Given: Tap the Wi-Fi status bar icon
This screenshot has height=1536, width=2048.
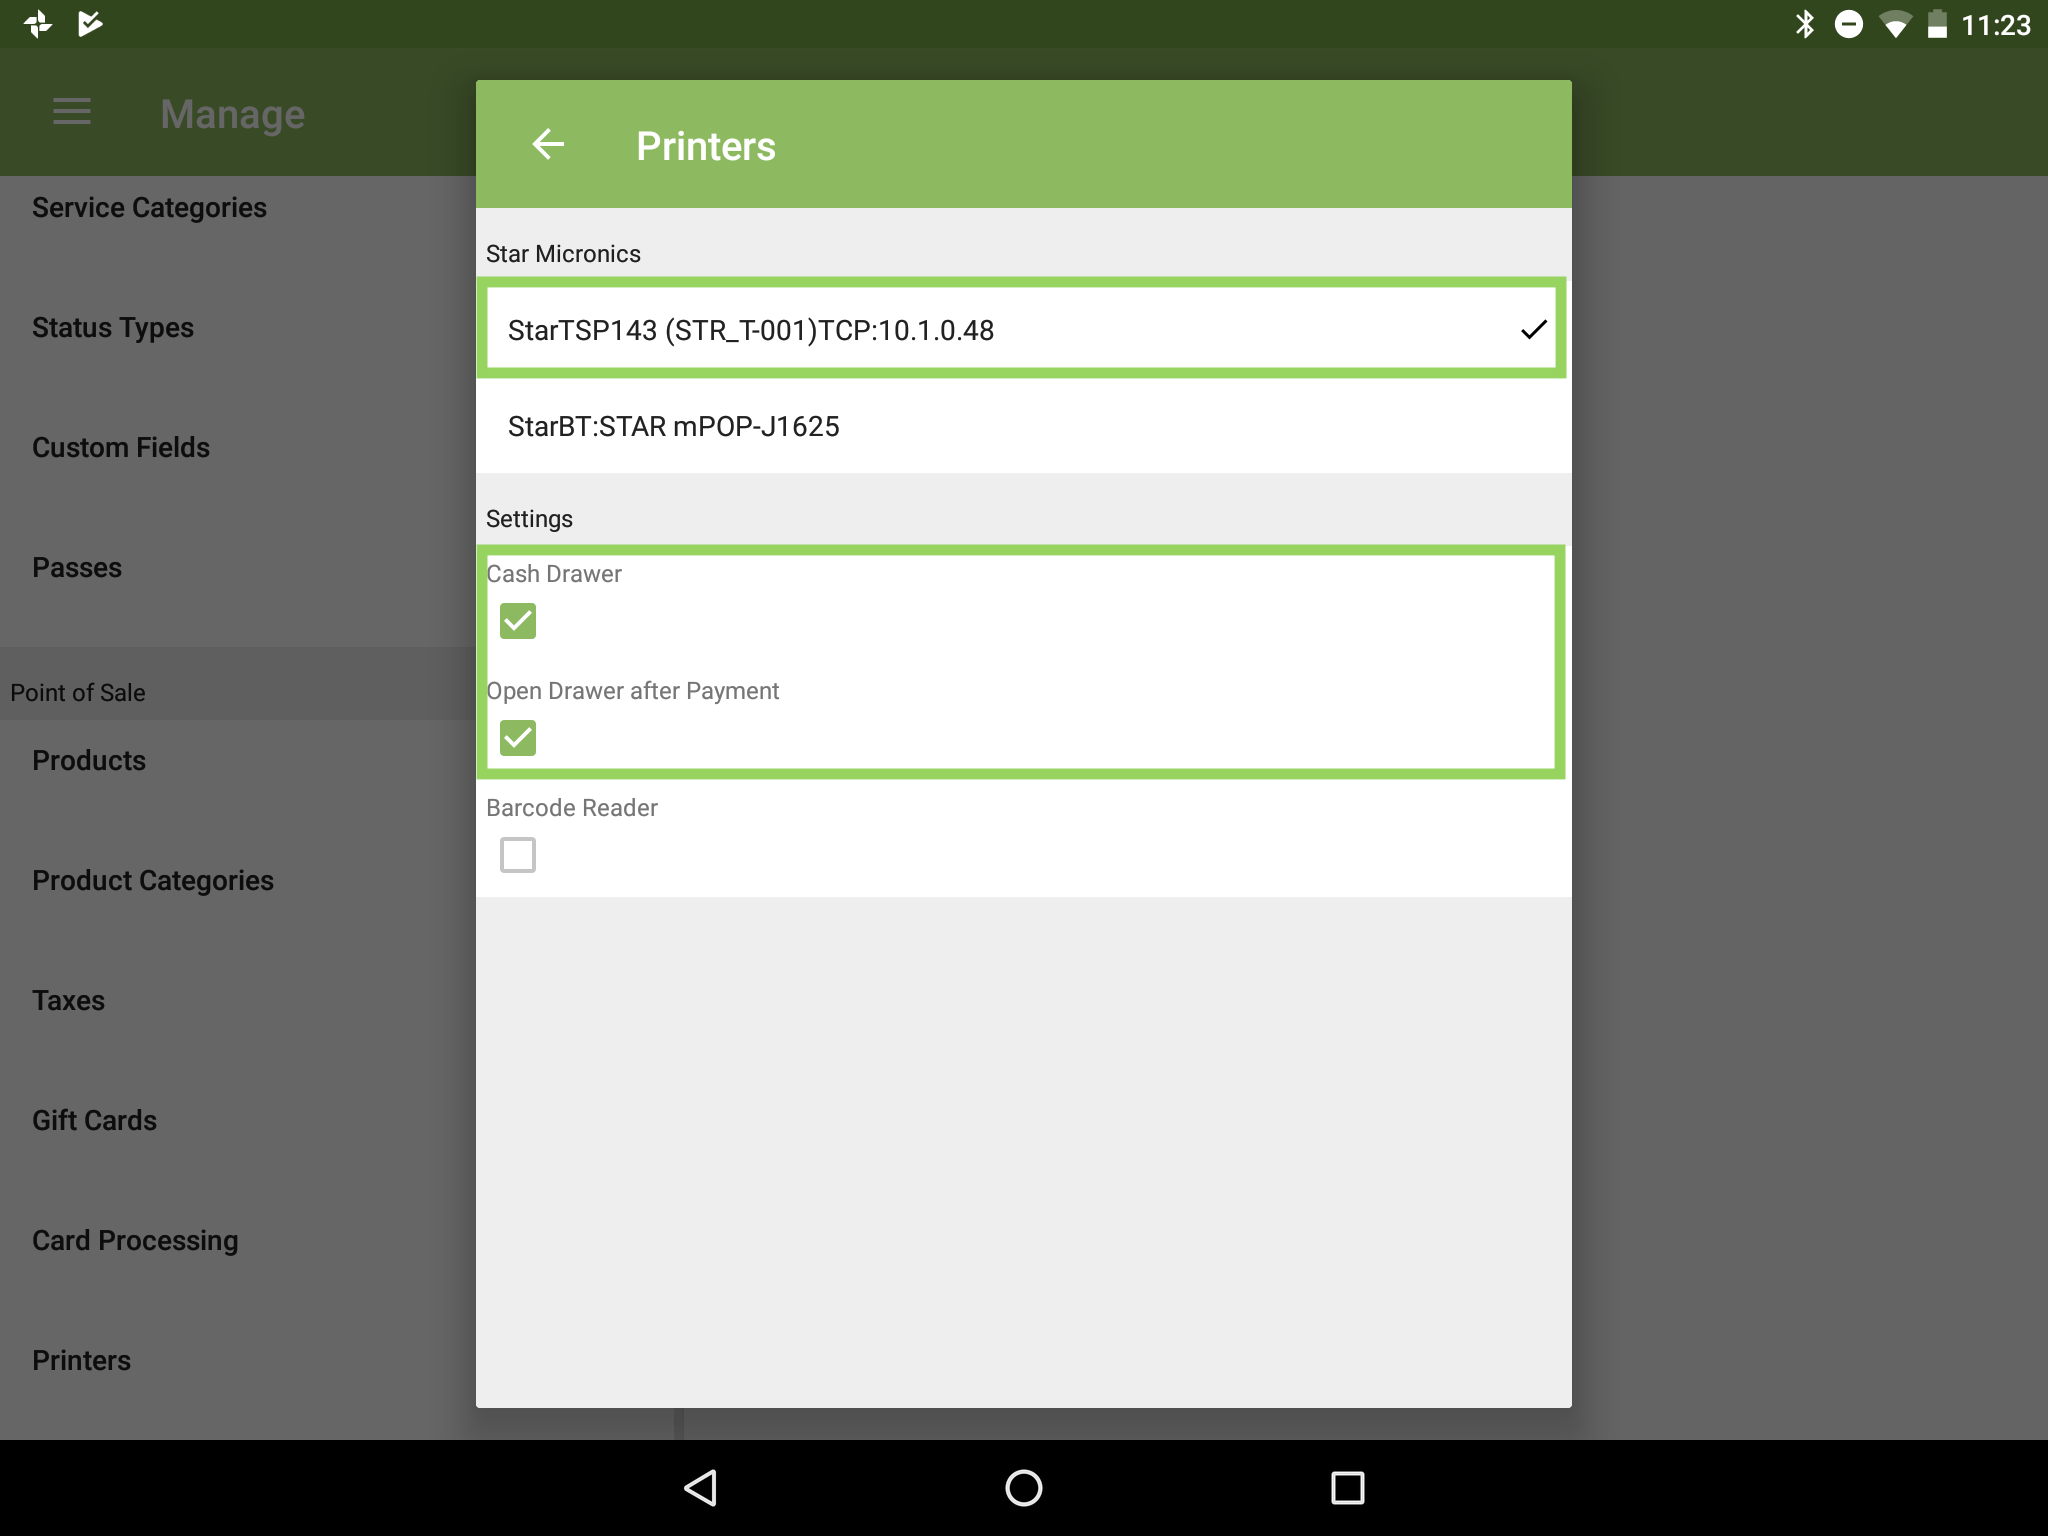Looking at the screenshot, I should (x=1894, y=24).
